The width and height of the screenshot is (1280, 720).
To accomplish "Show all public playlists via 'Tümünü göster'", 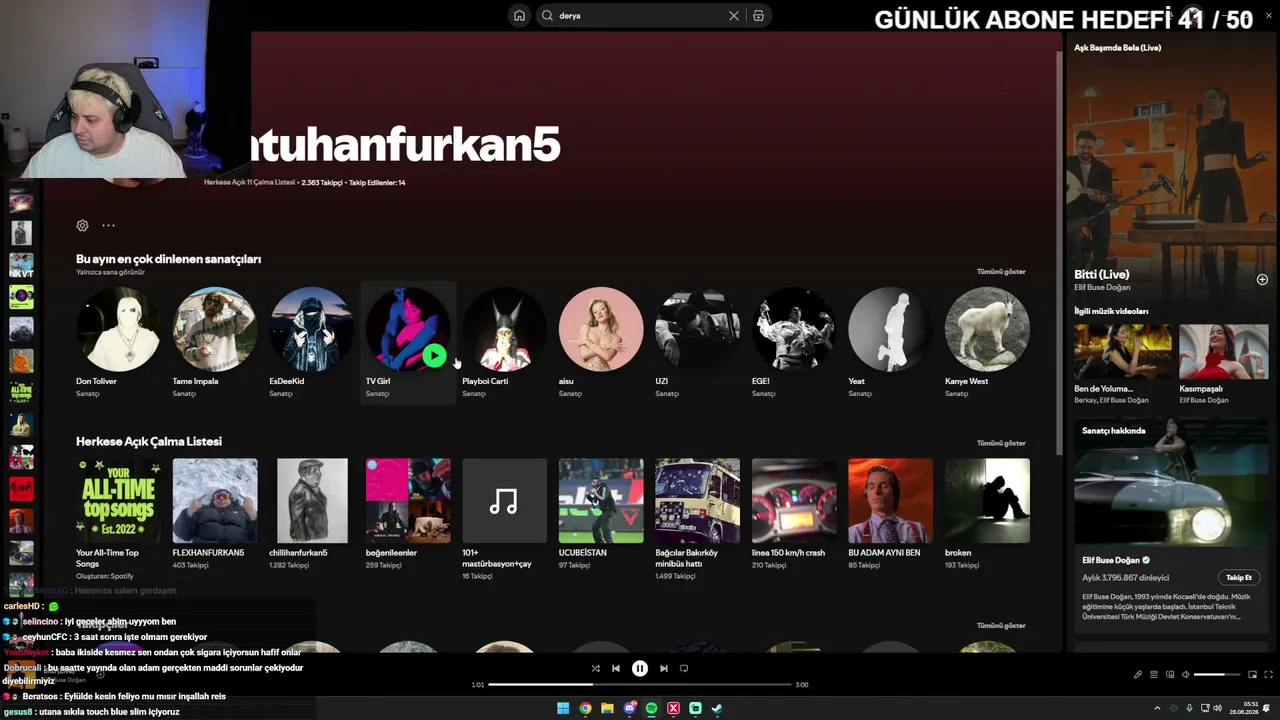I will 1001,443.
